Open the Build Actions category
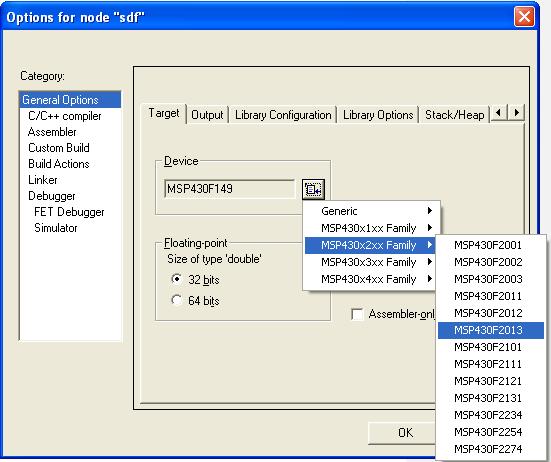The width and height of the screenshot is (551, 462). 59,164
